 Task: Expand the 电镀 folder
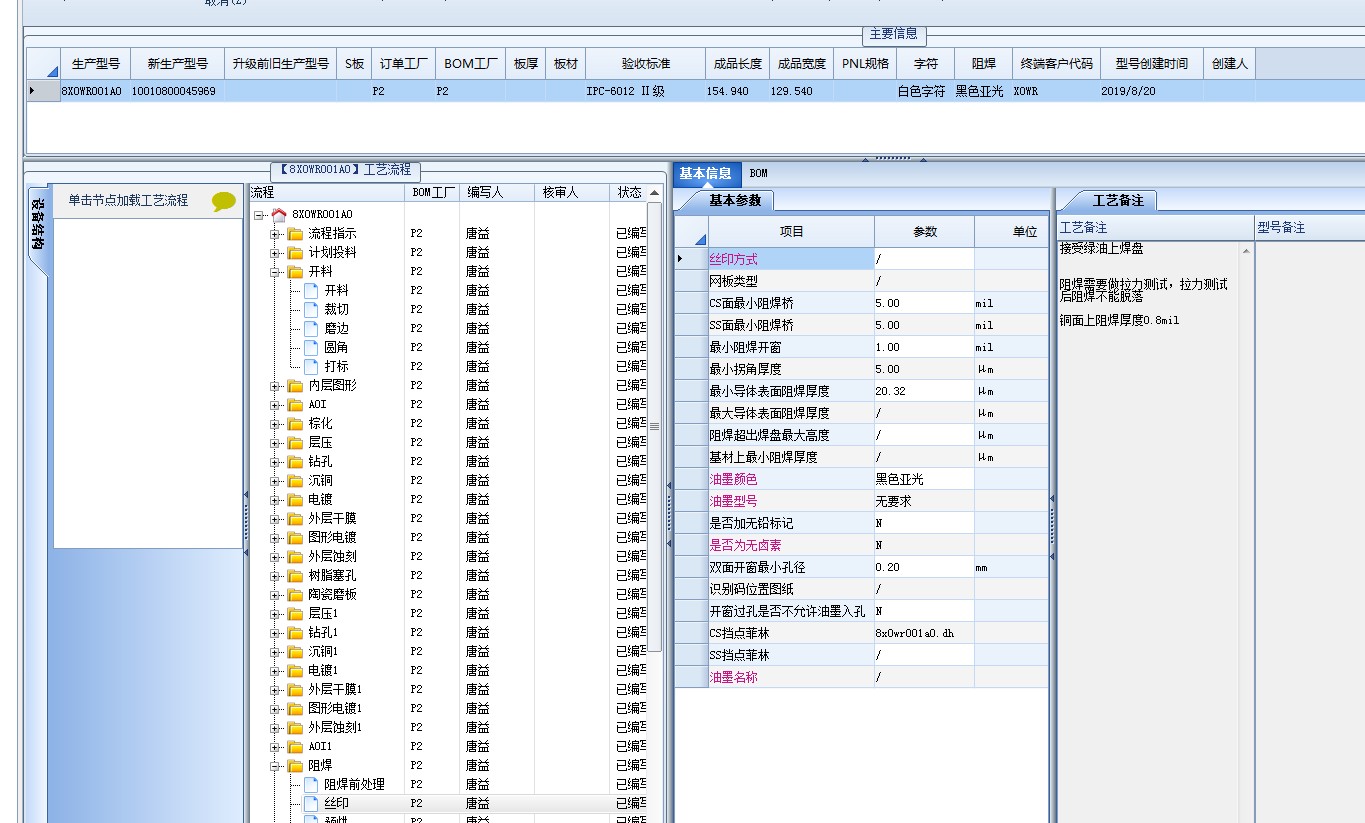point(274,500)
